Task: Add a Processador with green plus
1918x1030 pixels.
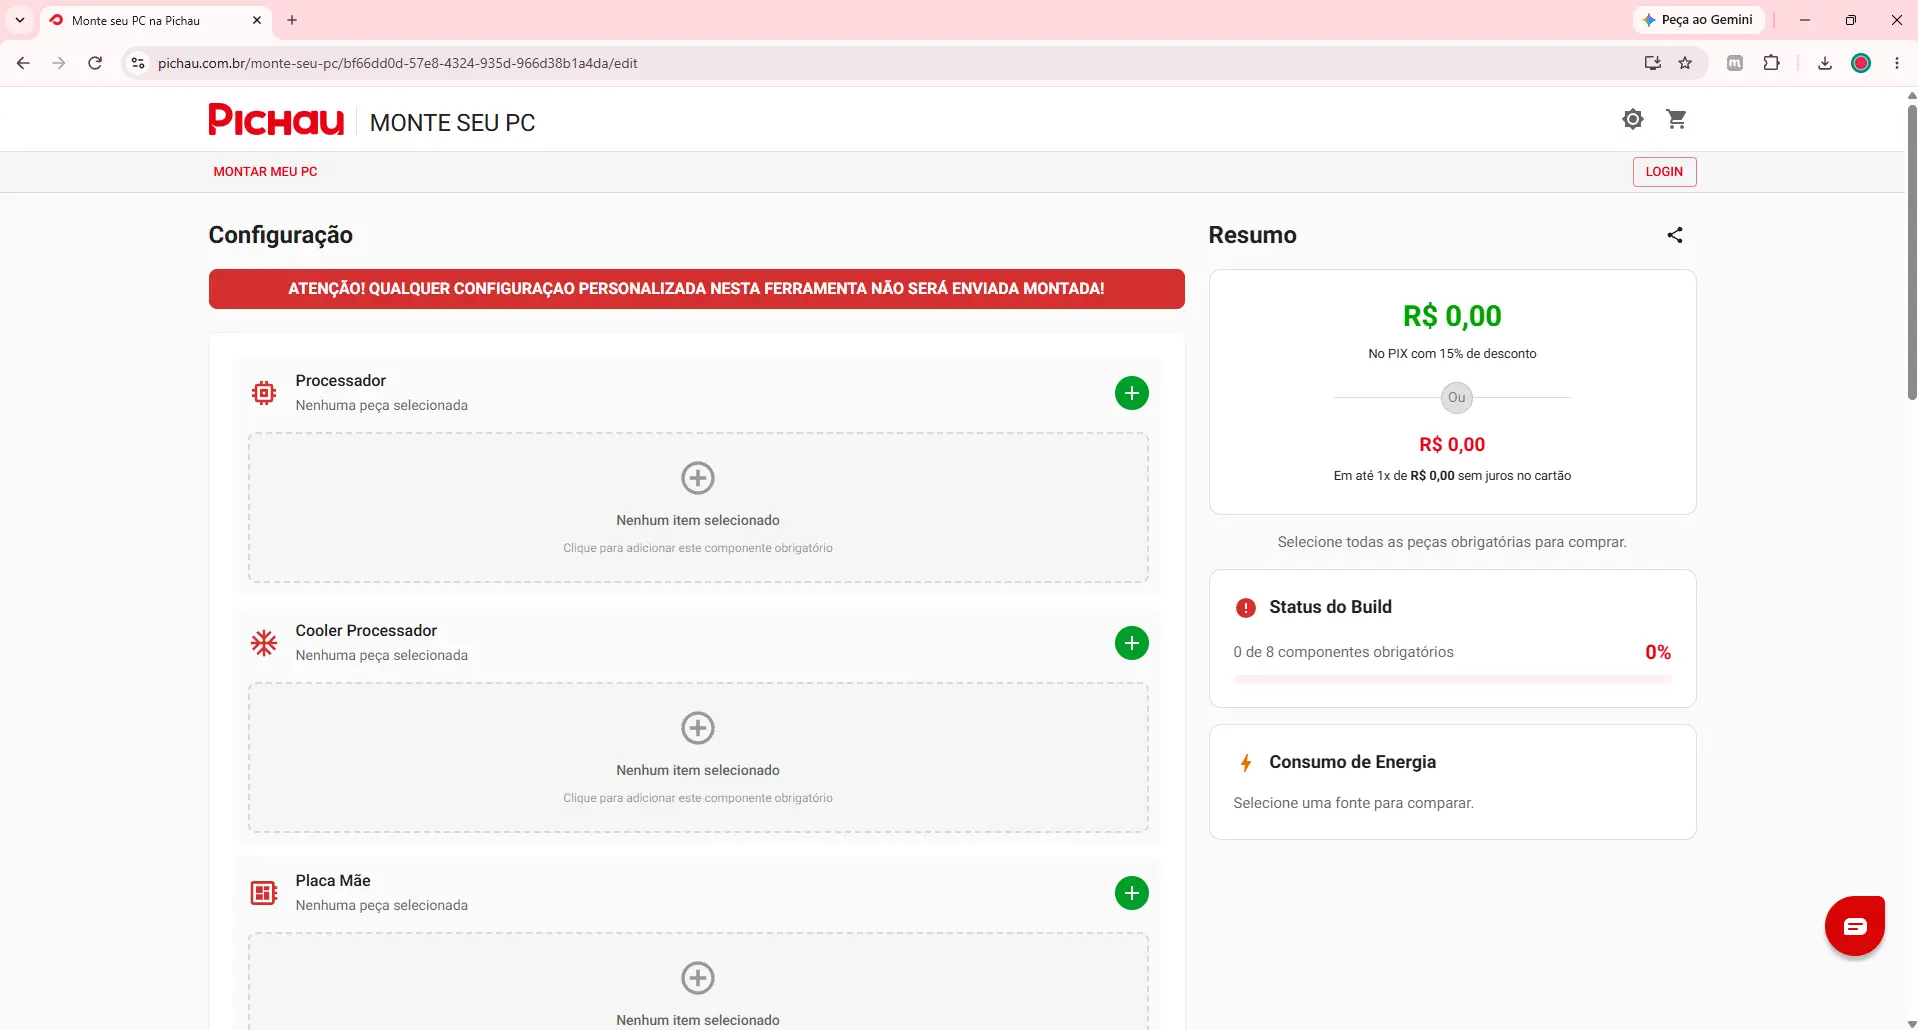Action: tap(1132, 393)
